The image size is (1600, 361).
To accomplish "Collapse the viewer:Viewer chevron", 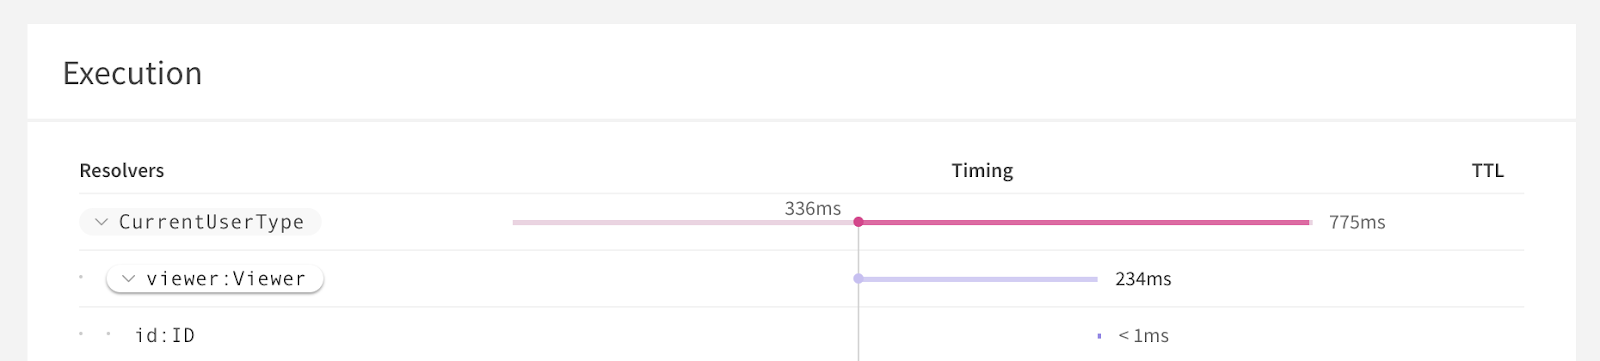I will tap(128, 279).
